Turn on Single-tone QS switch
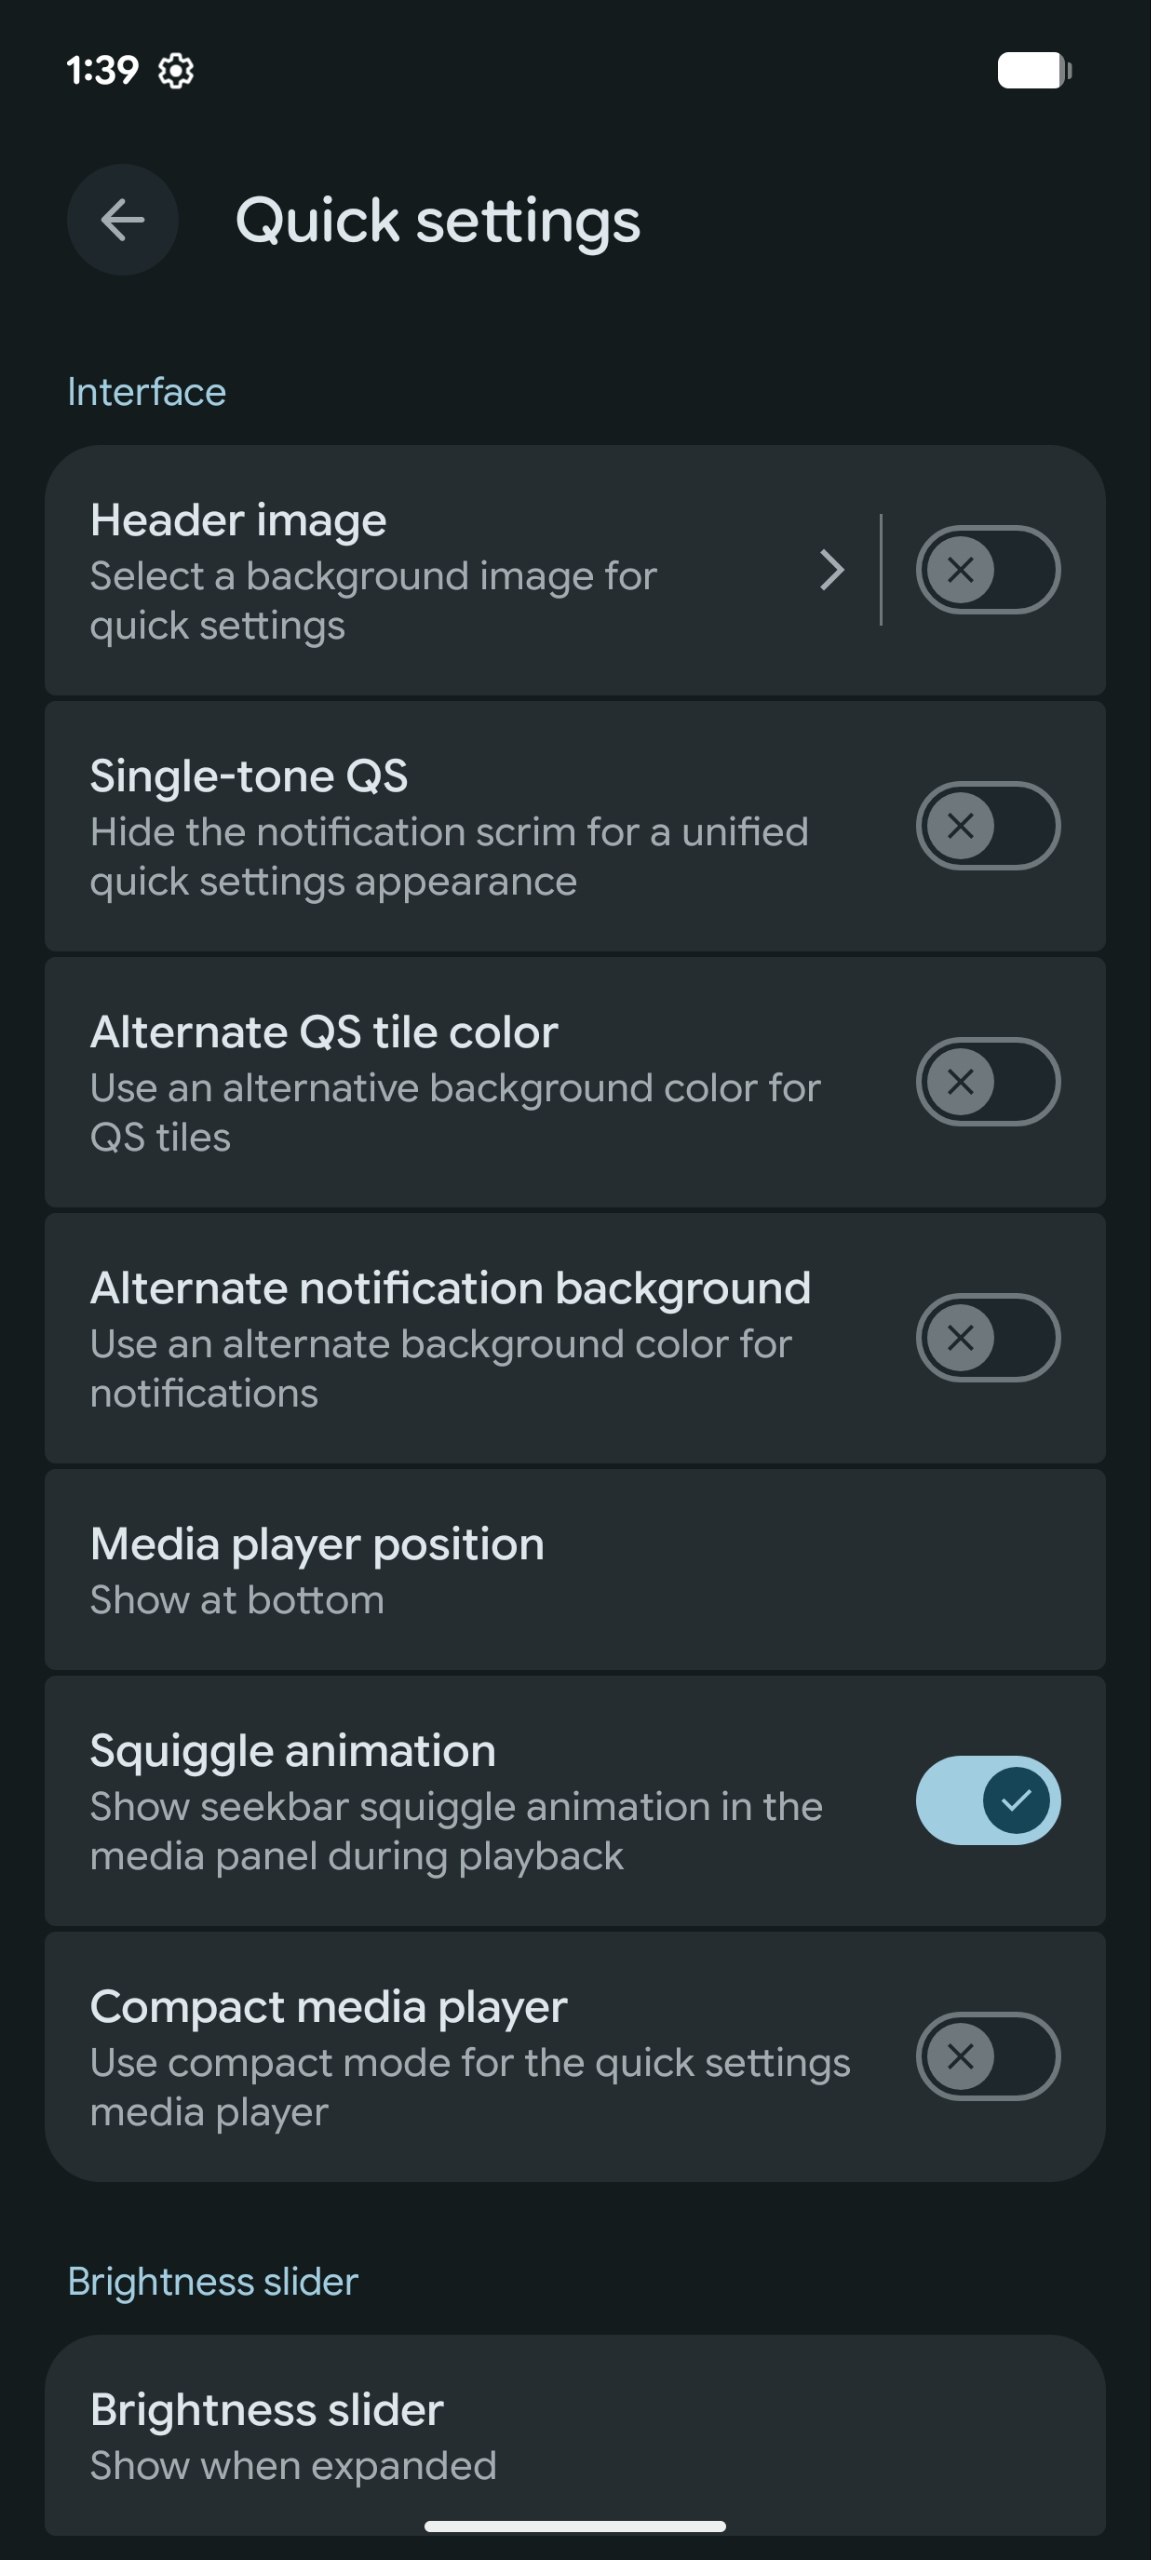Screen dimensions: 1151x2560 (988, 826)
